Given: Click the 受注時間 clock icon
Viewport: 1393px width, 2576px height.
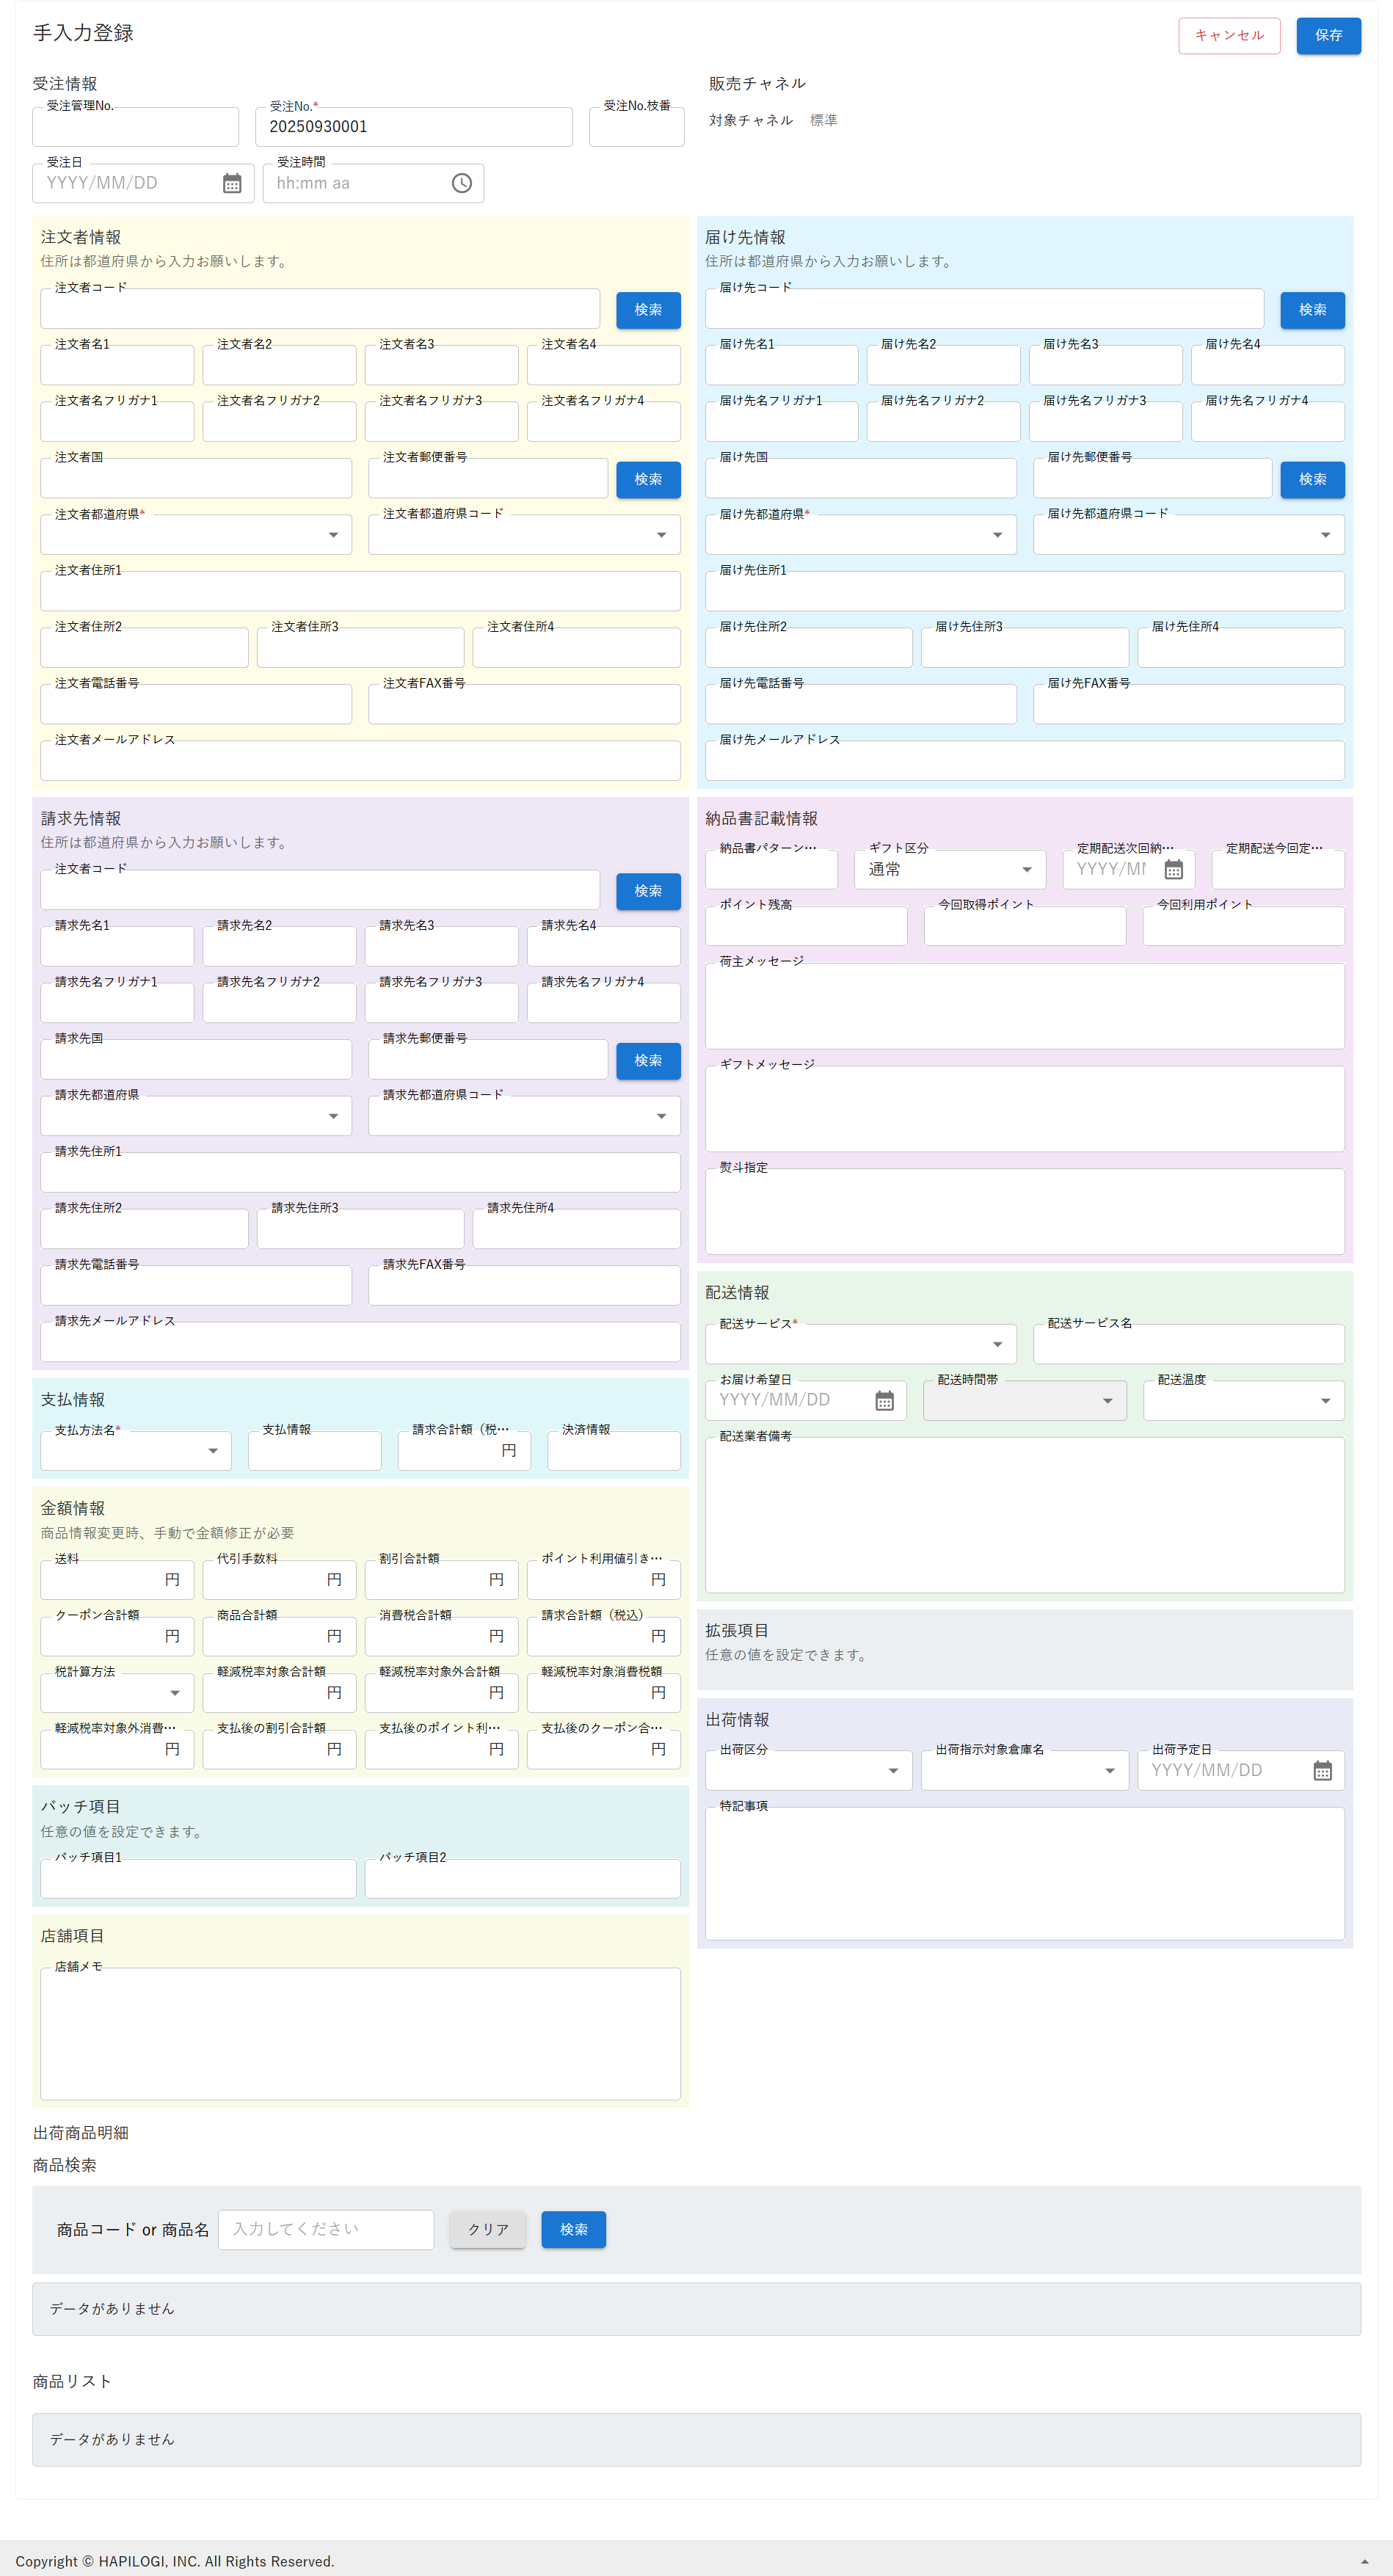Looking at the screenshot, I should pos(461,184).
